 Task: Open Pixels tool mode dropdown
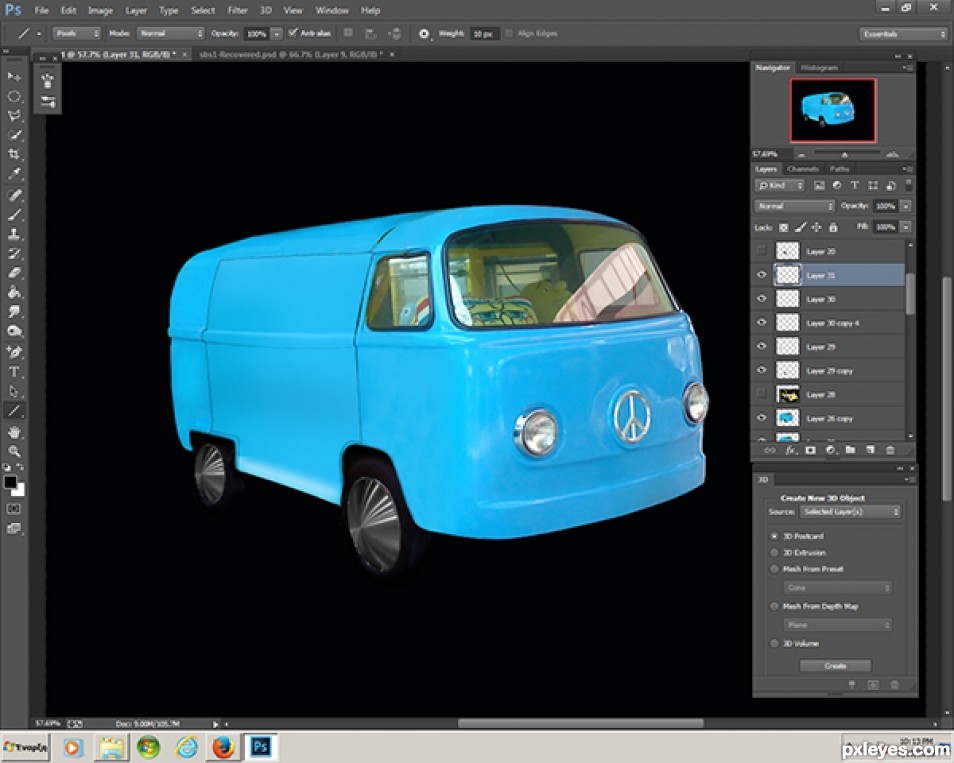click(77, 33)
